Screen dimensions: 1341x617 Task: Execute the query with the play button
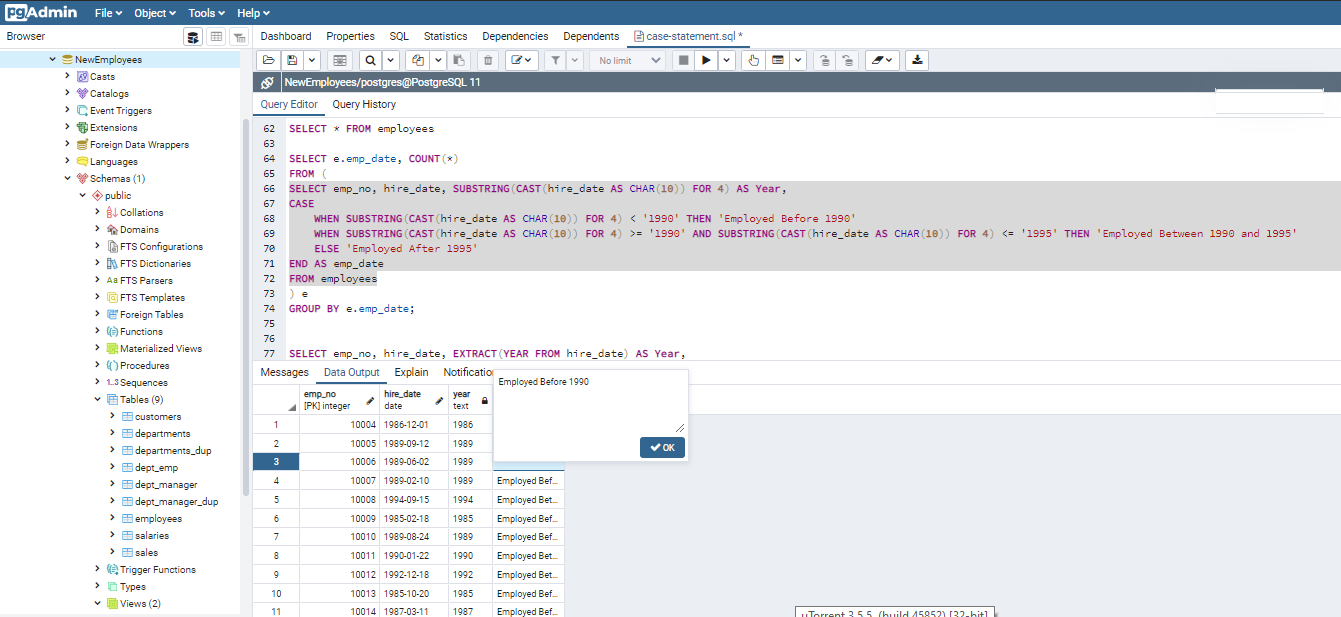[x=706, y=60]
